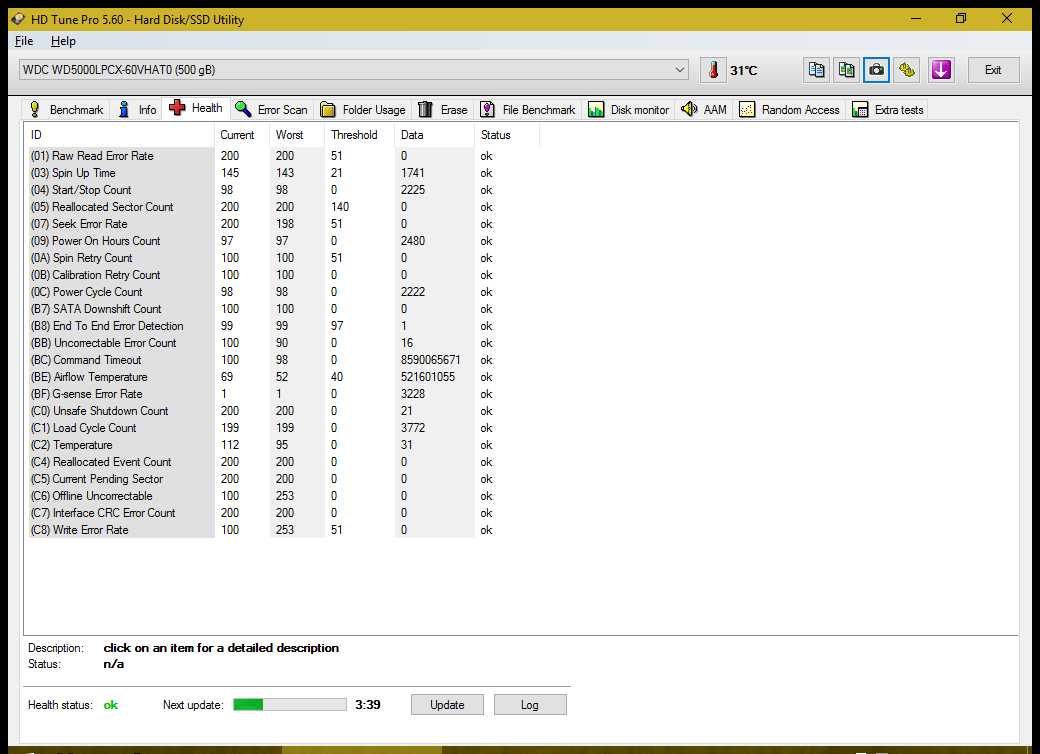Click the 8590065671 data value
The height and width of the screenshot is (754, 1040).
[x=430, y=360]
